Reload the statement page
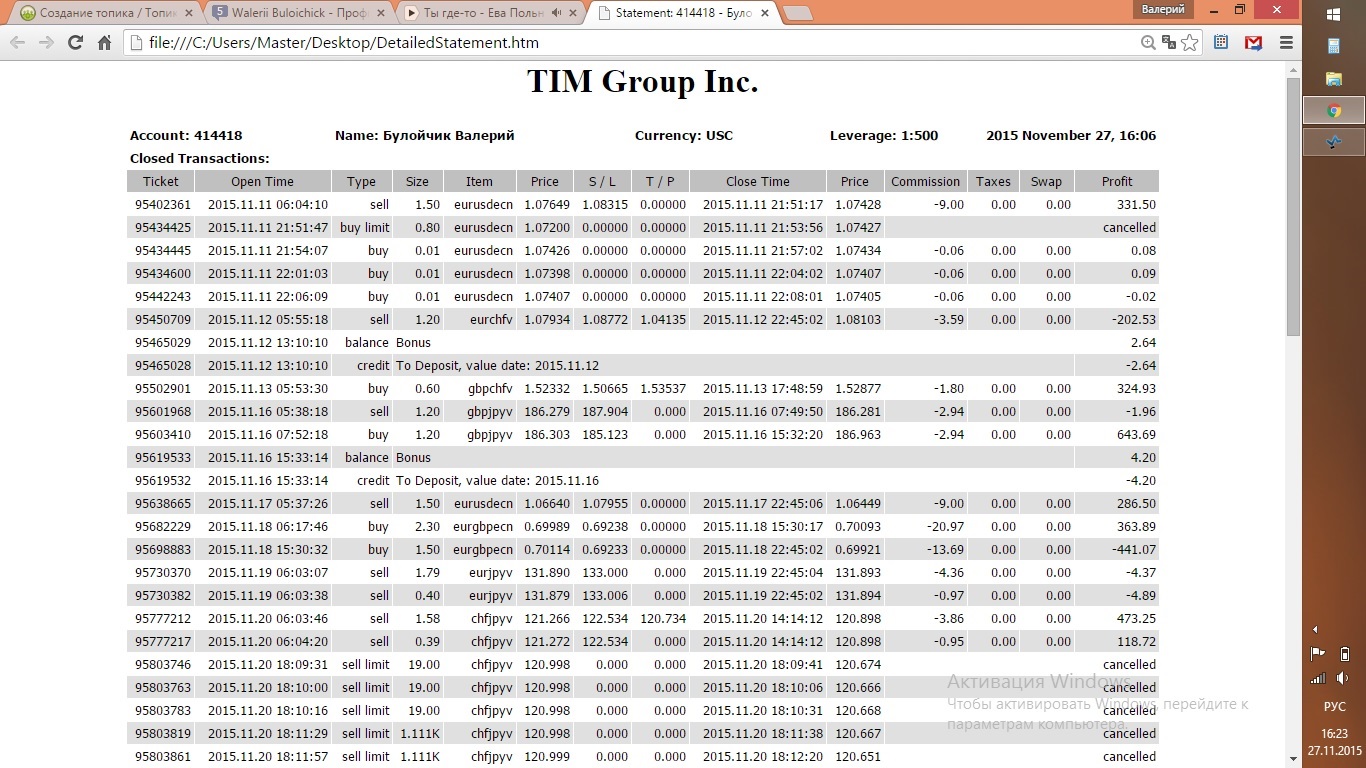 (75, 43)
